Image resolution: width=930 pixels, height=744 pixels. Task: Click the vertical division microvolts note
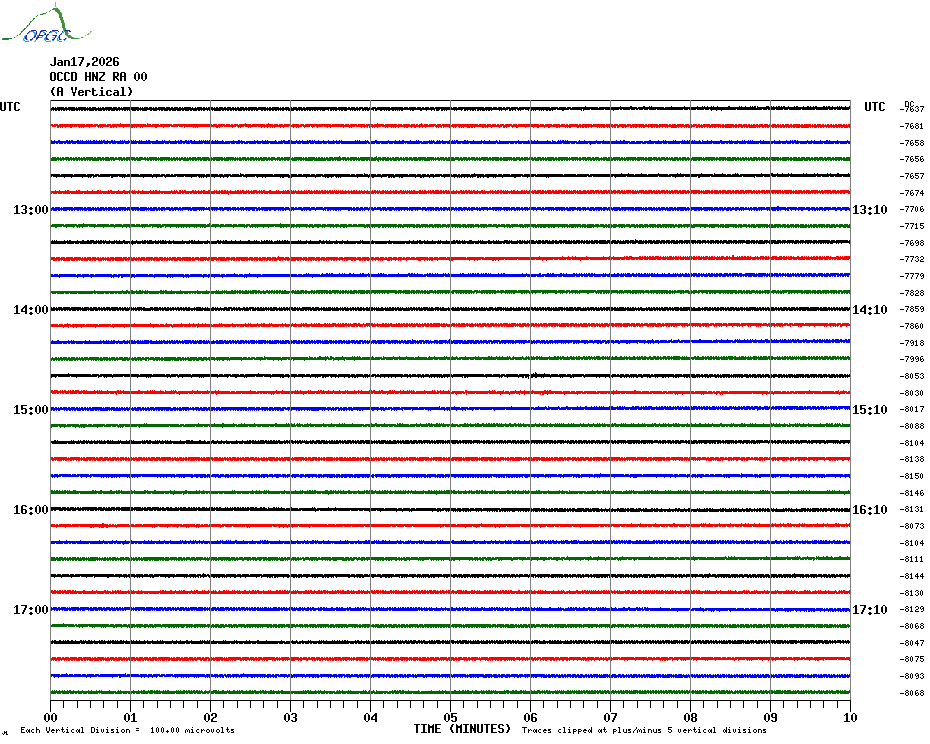[x=127, y=731]
